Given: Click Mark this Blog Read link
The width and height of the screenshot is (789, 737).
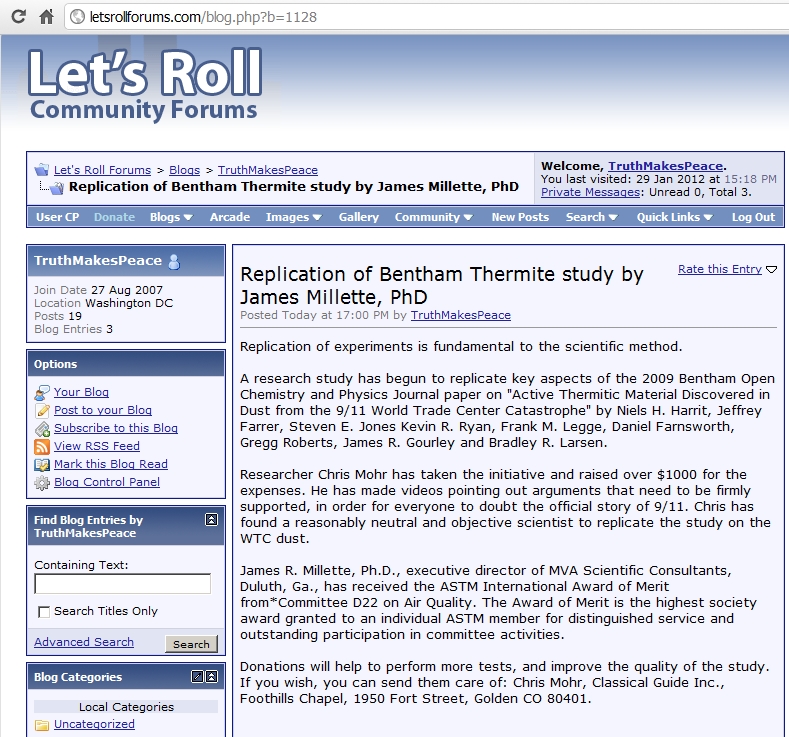Looking at the screenshot, I should tap(111, 464).
